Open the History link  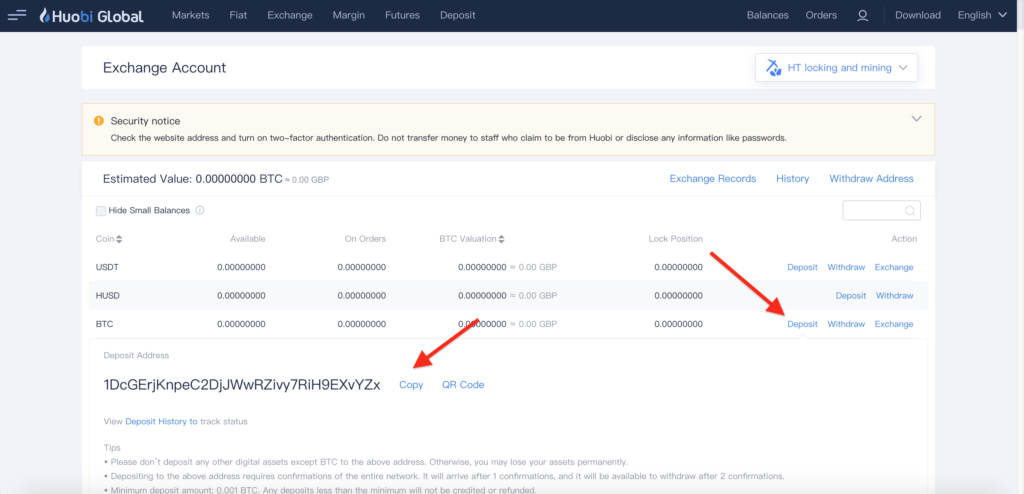[792, 178]
